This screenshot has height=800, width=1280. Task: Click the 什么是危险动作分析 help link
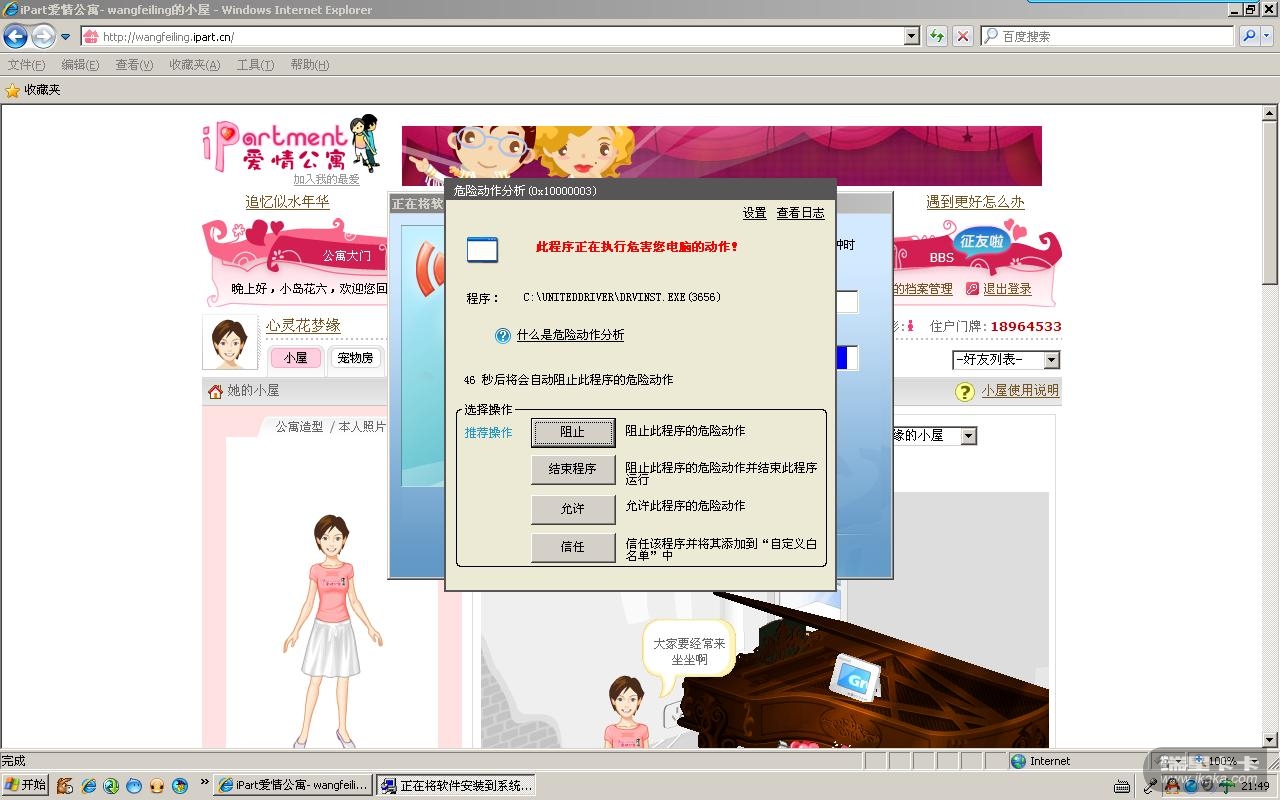point(570,335)
